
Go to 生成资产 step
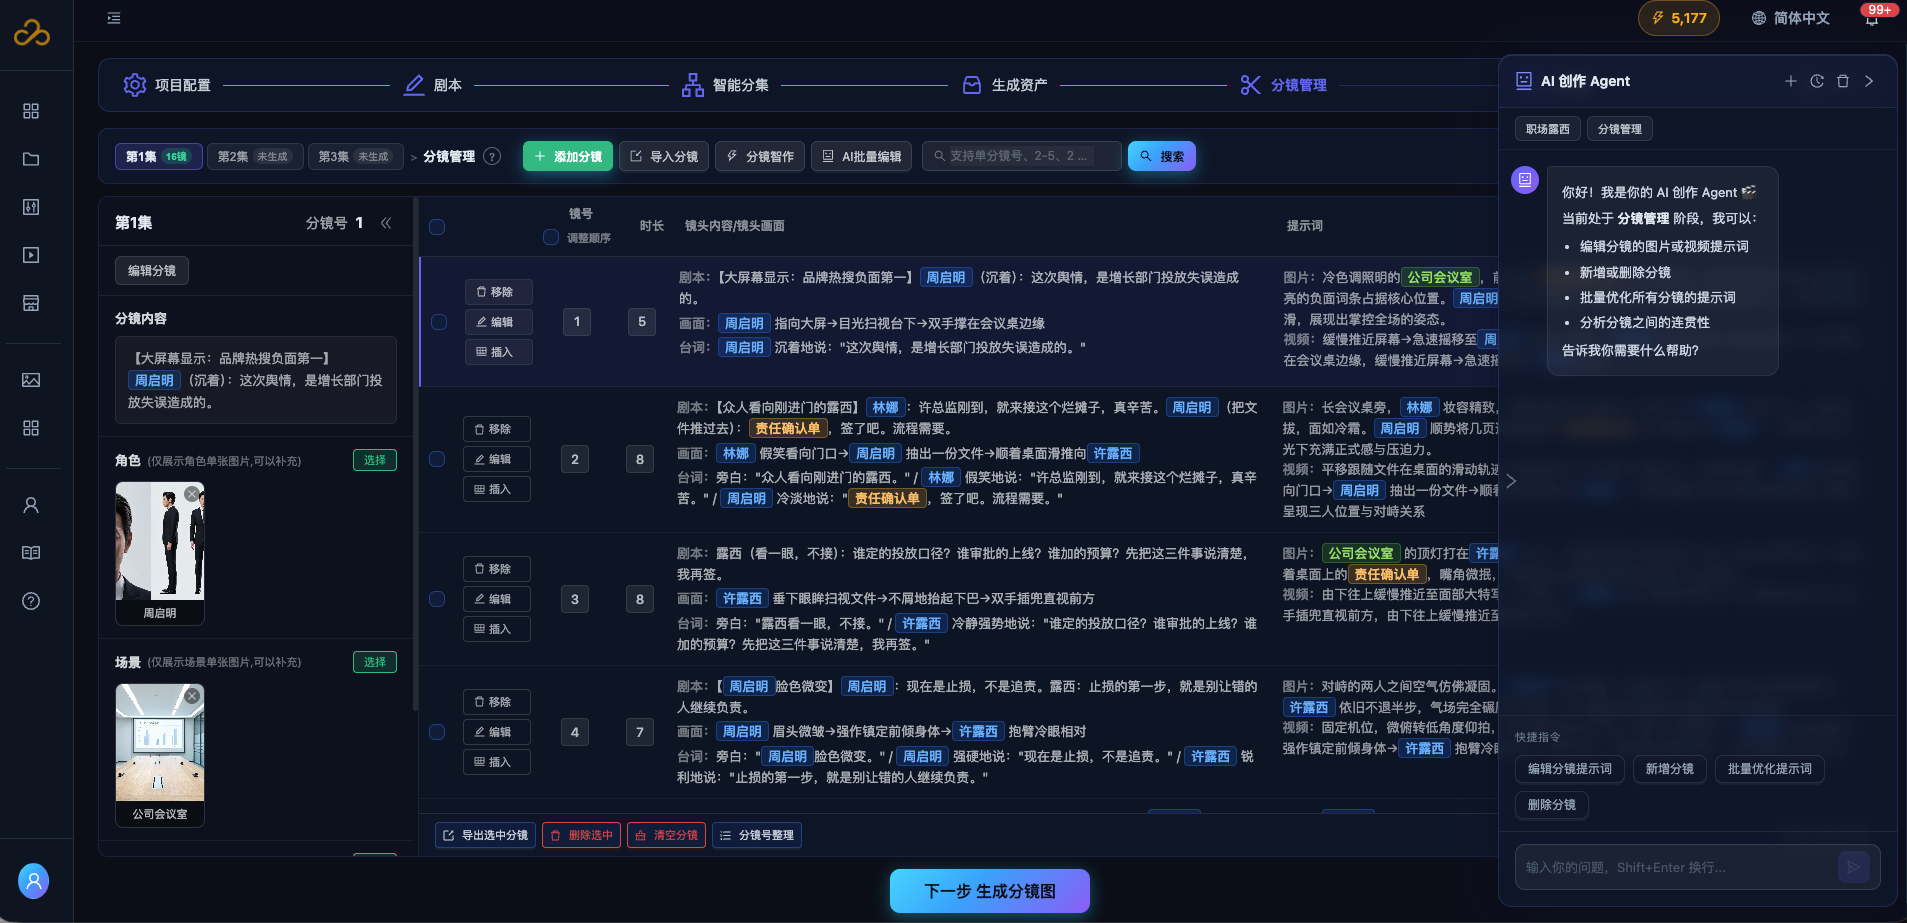click(x=1005, y=85)
